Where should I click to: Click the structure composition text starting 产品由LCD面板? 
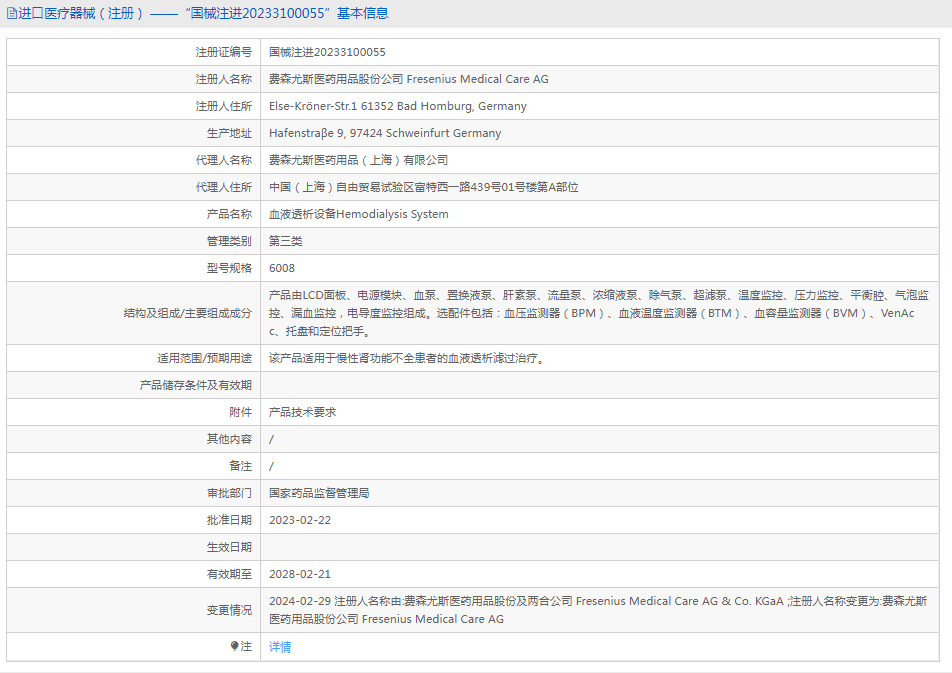(x=599, y=313)
